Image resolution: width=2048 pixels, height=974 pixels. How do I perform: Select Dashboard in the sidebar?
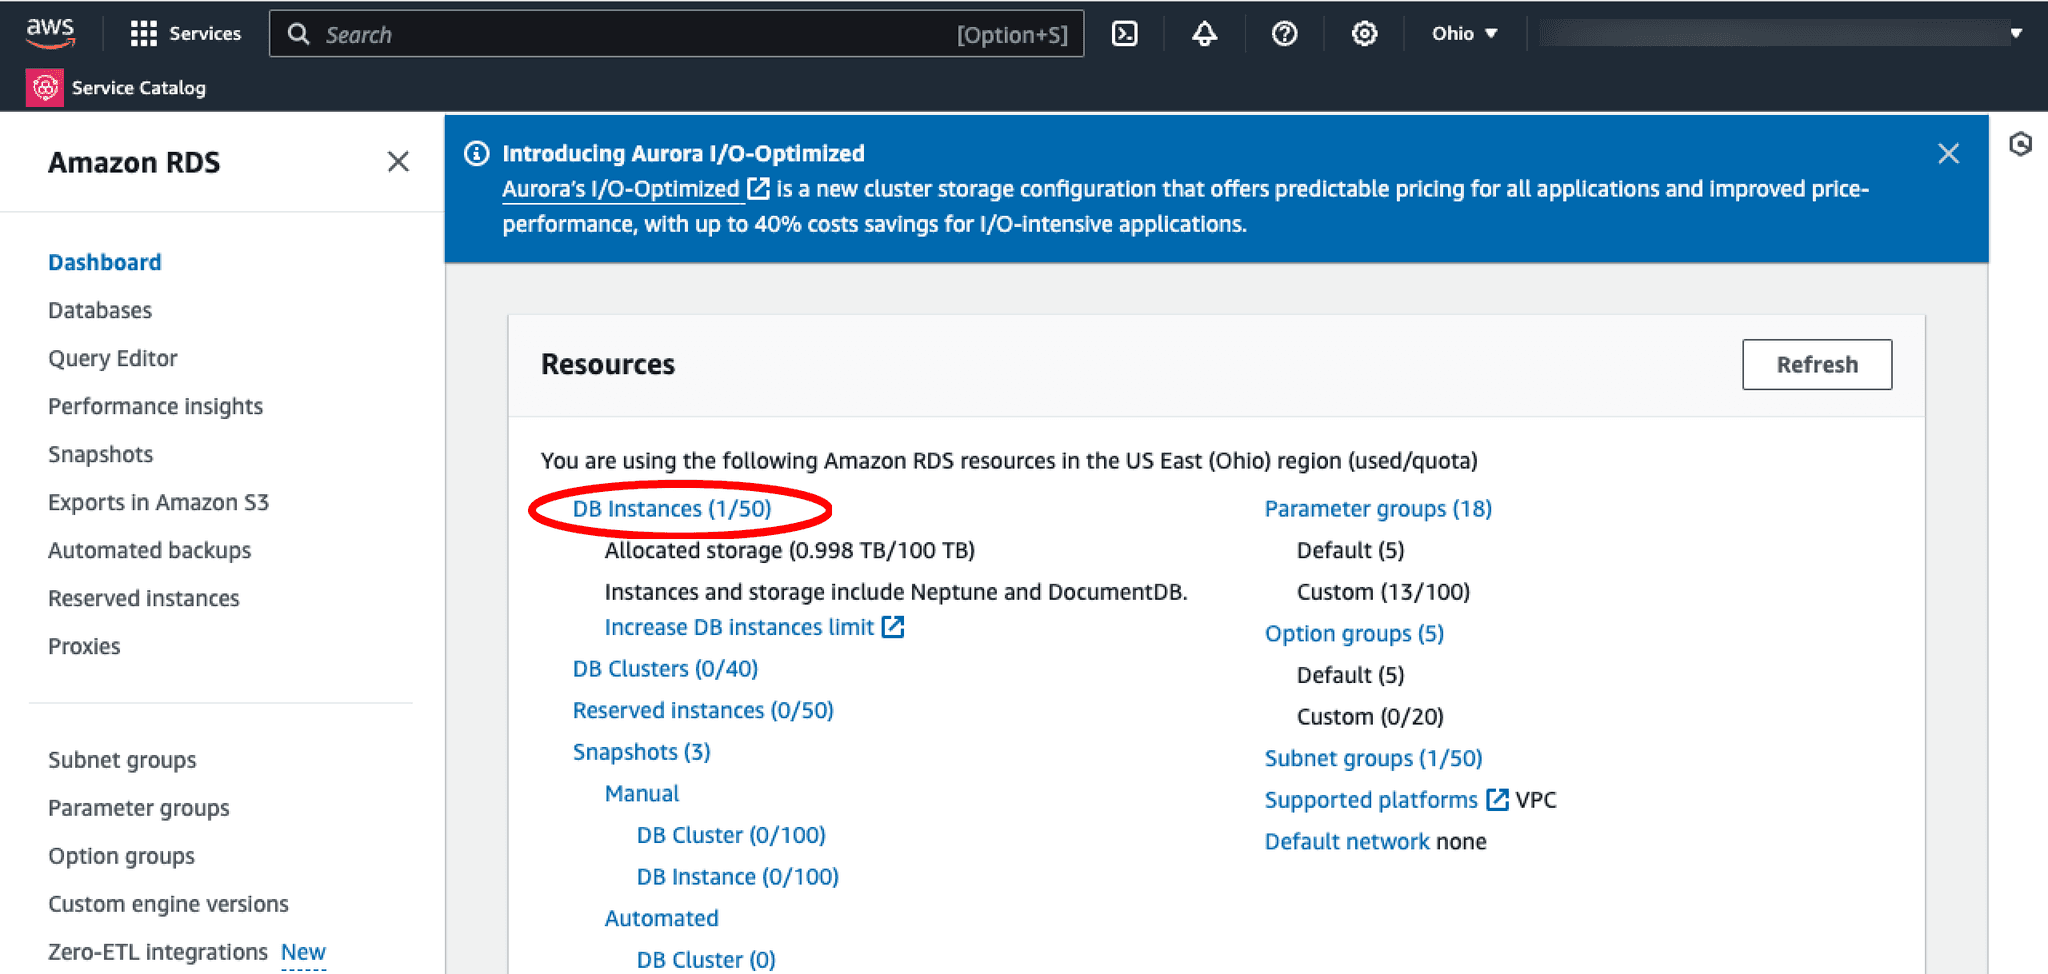pos(105,262)
